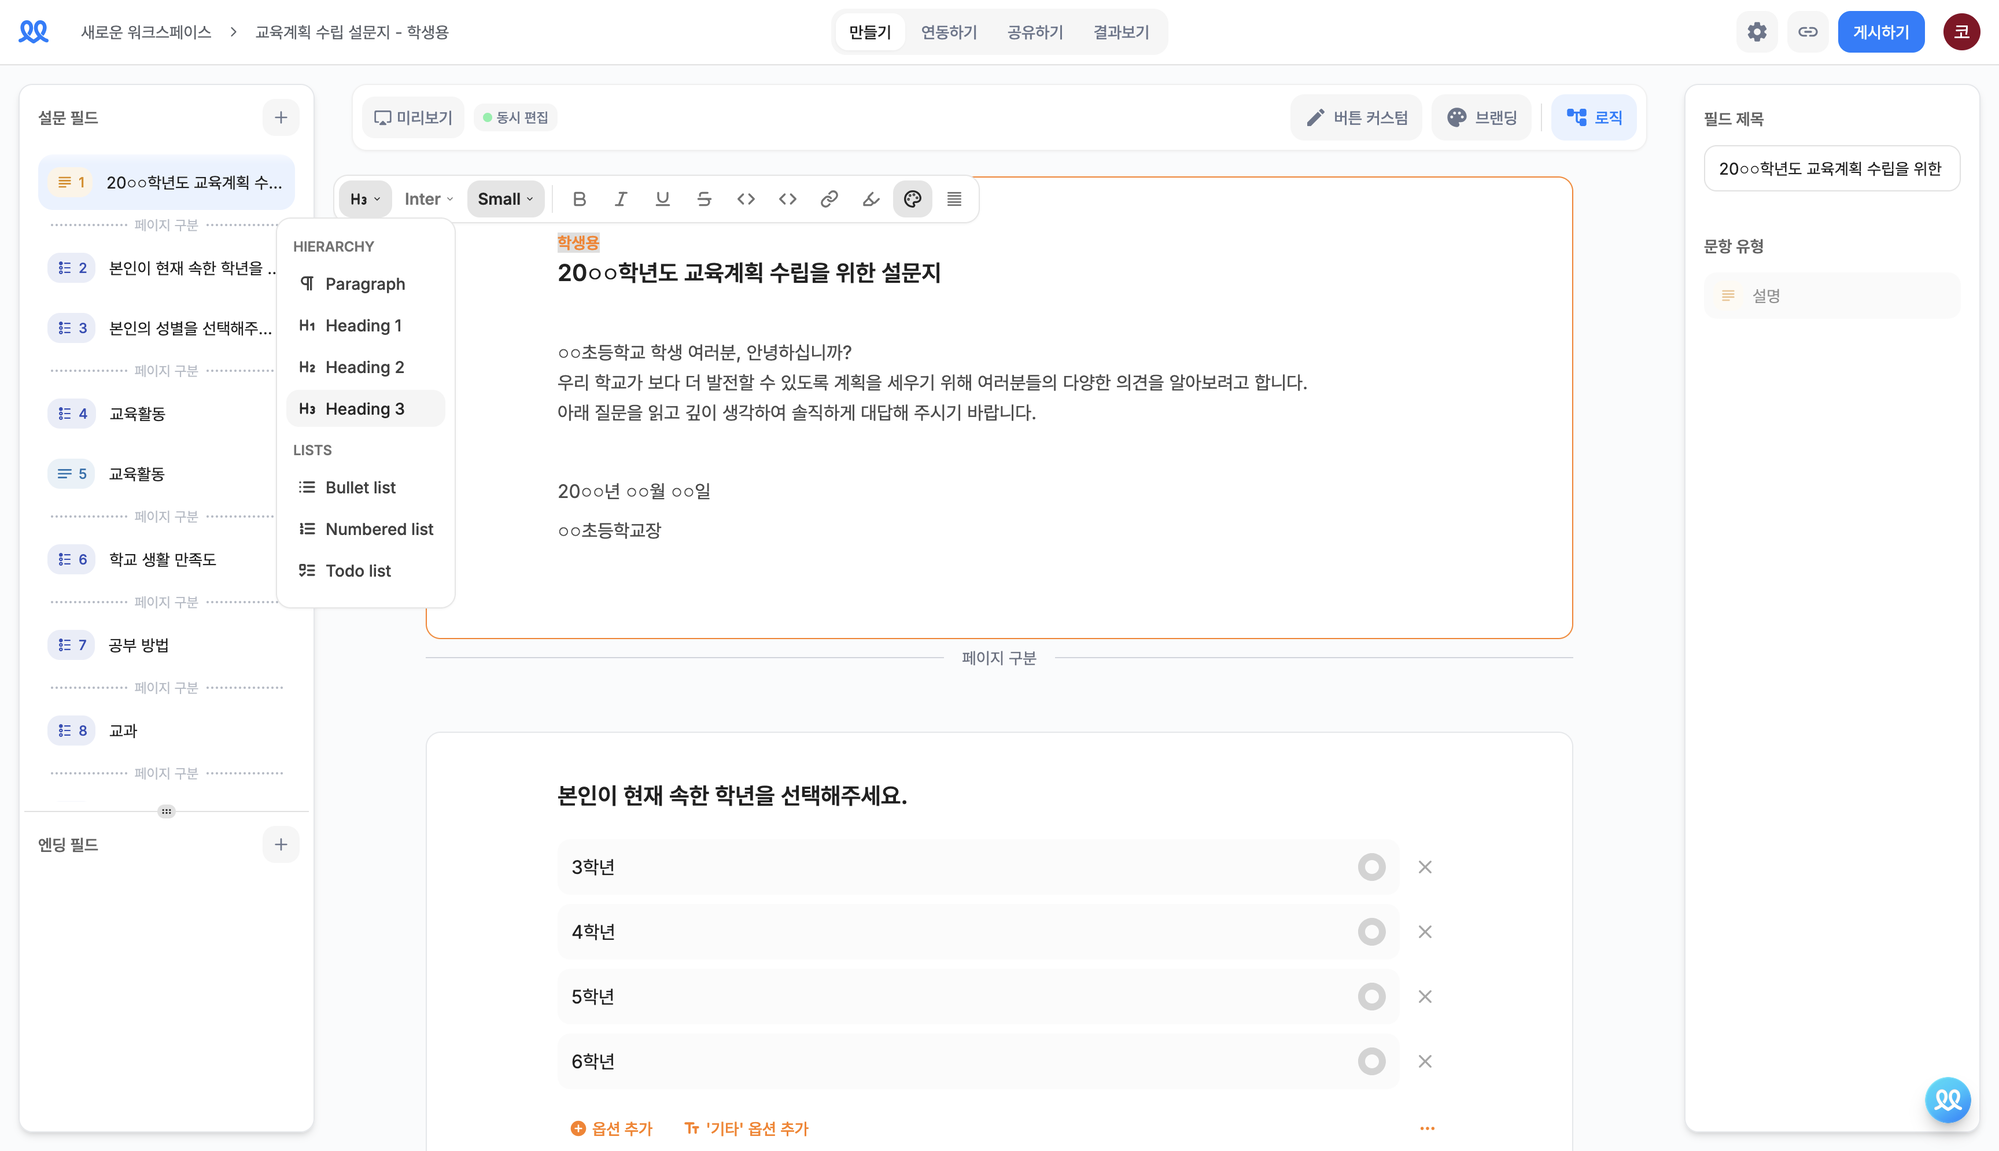Click the 게시하기 publish button
This screenshot has width=1999, height=1151.
click(x=1880, y=32)
